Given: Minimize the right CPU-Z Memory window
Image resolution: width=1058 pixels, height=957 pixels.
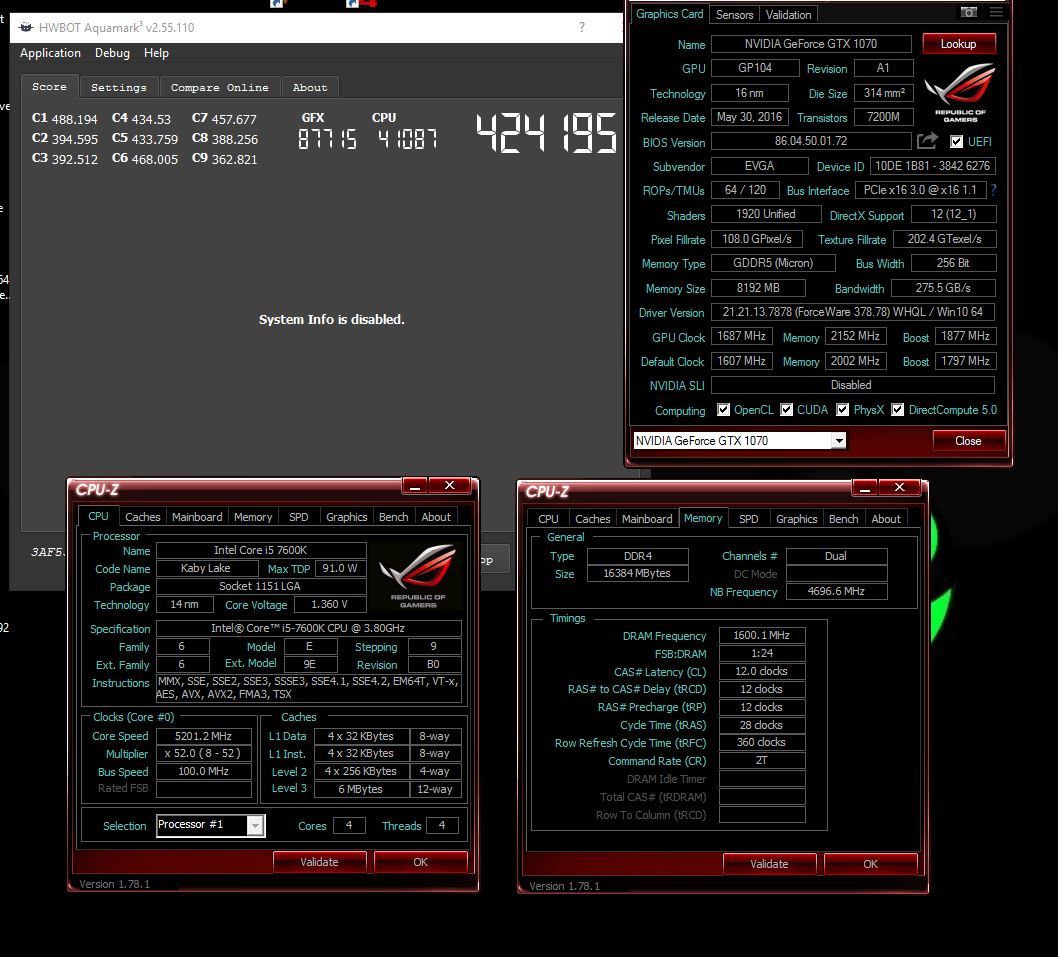Looking at the screenshot, I should 865,488.
